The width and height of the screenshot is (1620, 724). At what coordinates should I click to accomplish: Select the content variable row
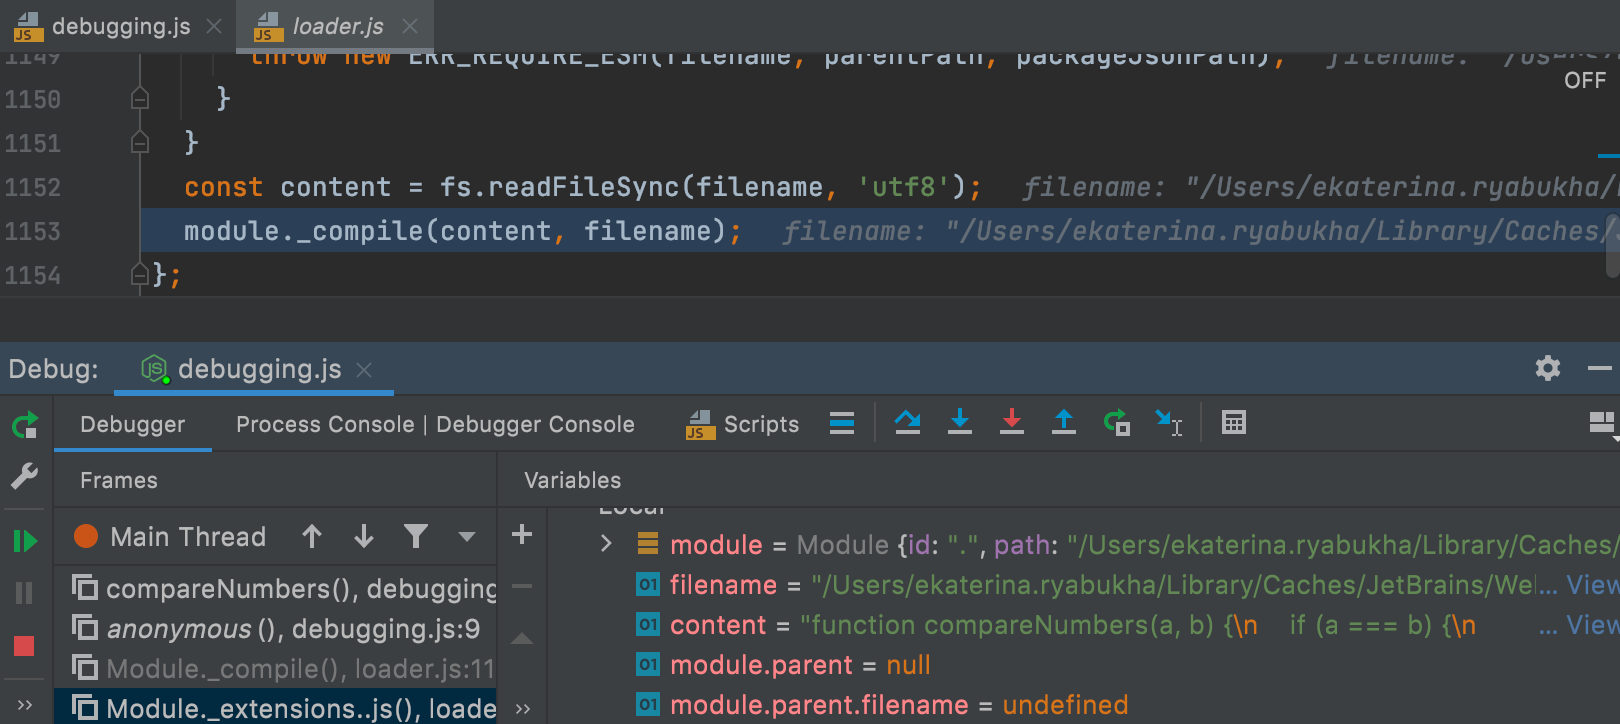coord(1084,624)
